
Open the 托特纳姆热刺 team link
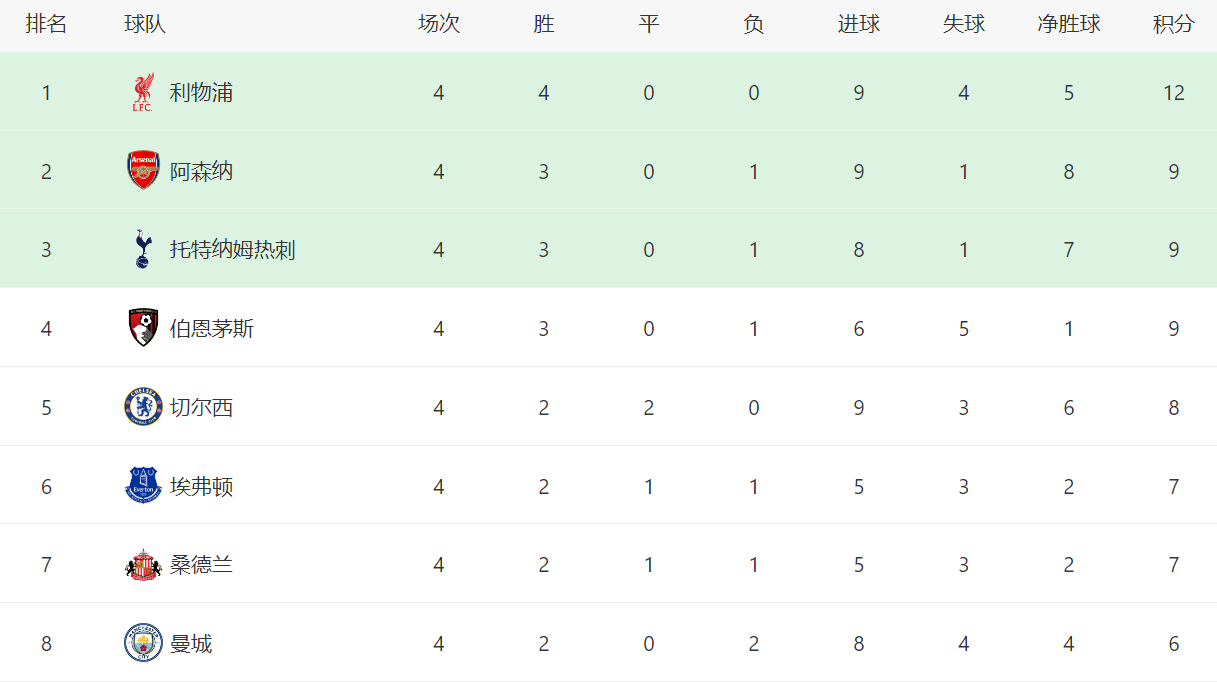tap(232, 249)
